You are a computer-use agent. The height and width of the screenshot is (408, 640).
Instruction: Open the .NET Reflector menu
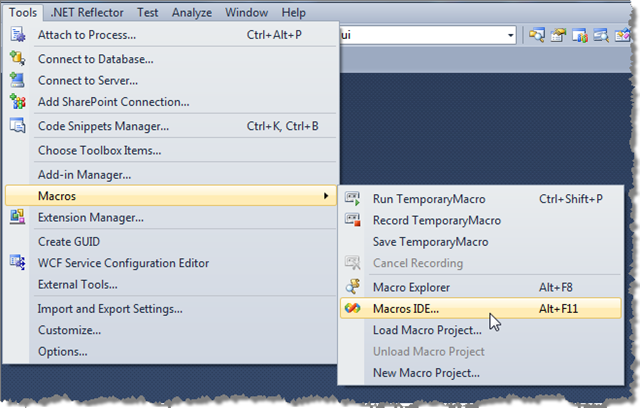point(87,13)
